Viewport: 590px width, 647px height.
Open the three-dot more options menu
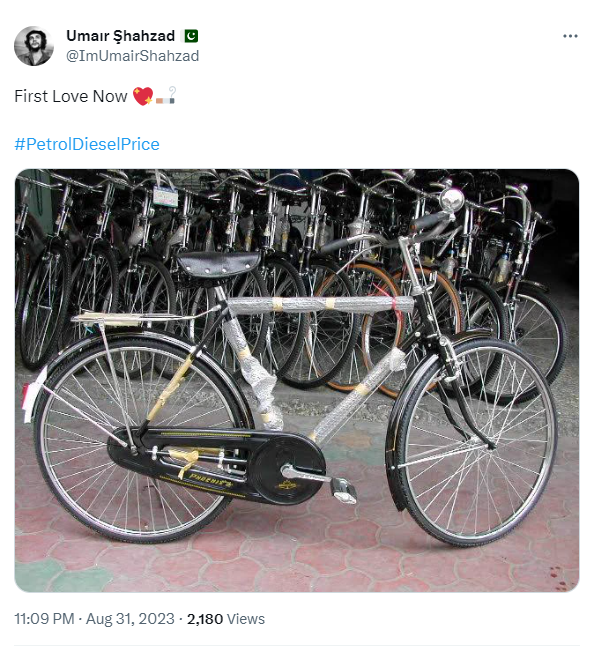[570, 36]
